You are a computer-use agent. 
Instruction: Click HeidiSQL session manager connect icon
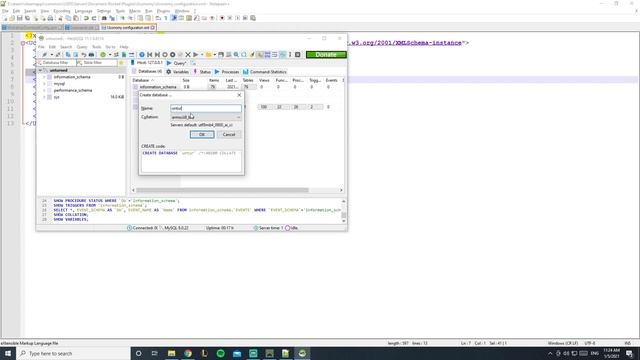[44, 55]
